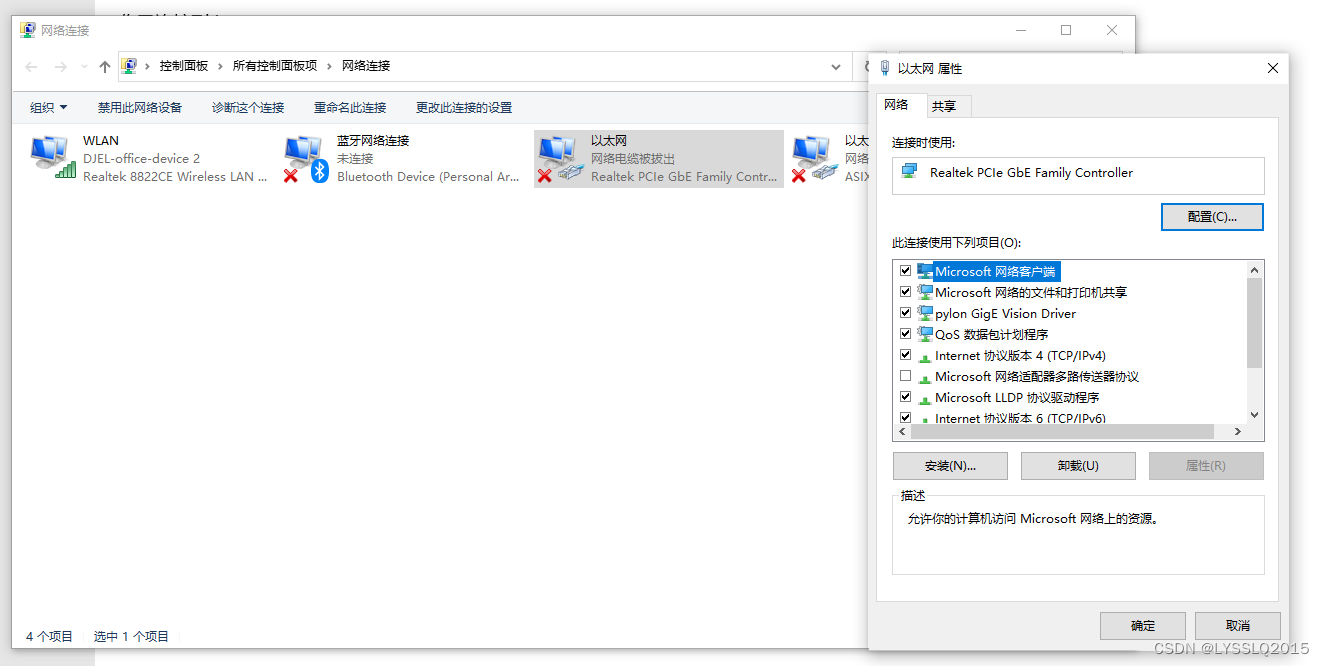1324x666 pixels.
Task: Click the Microsoft network client item icon
Action: coord(925,271)
